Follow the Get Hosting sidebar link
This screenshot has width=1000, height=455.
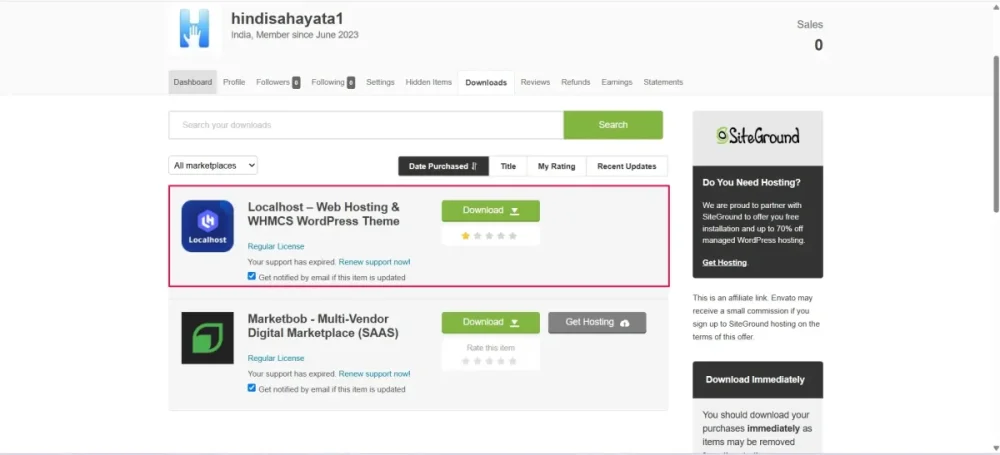pyautogui.click(x=724, y=262)
